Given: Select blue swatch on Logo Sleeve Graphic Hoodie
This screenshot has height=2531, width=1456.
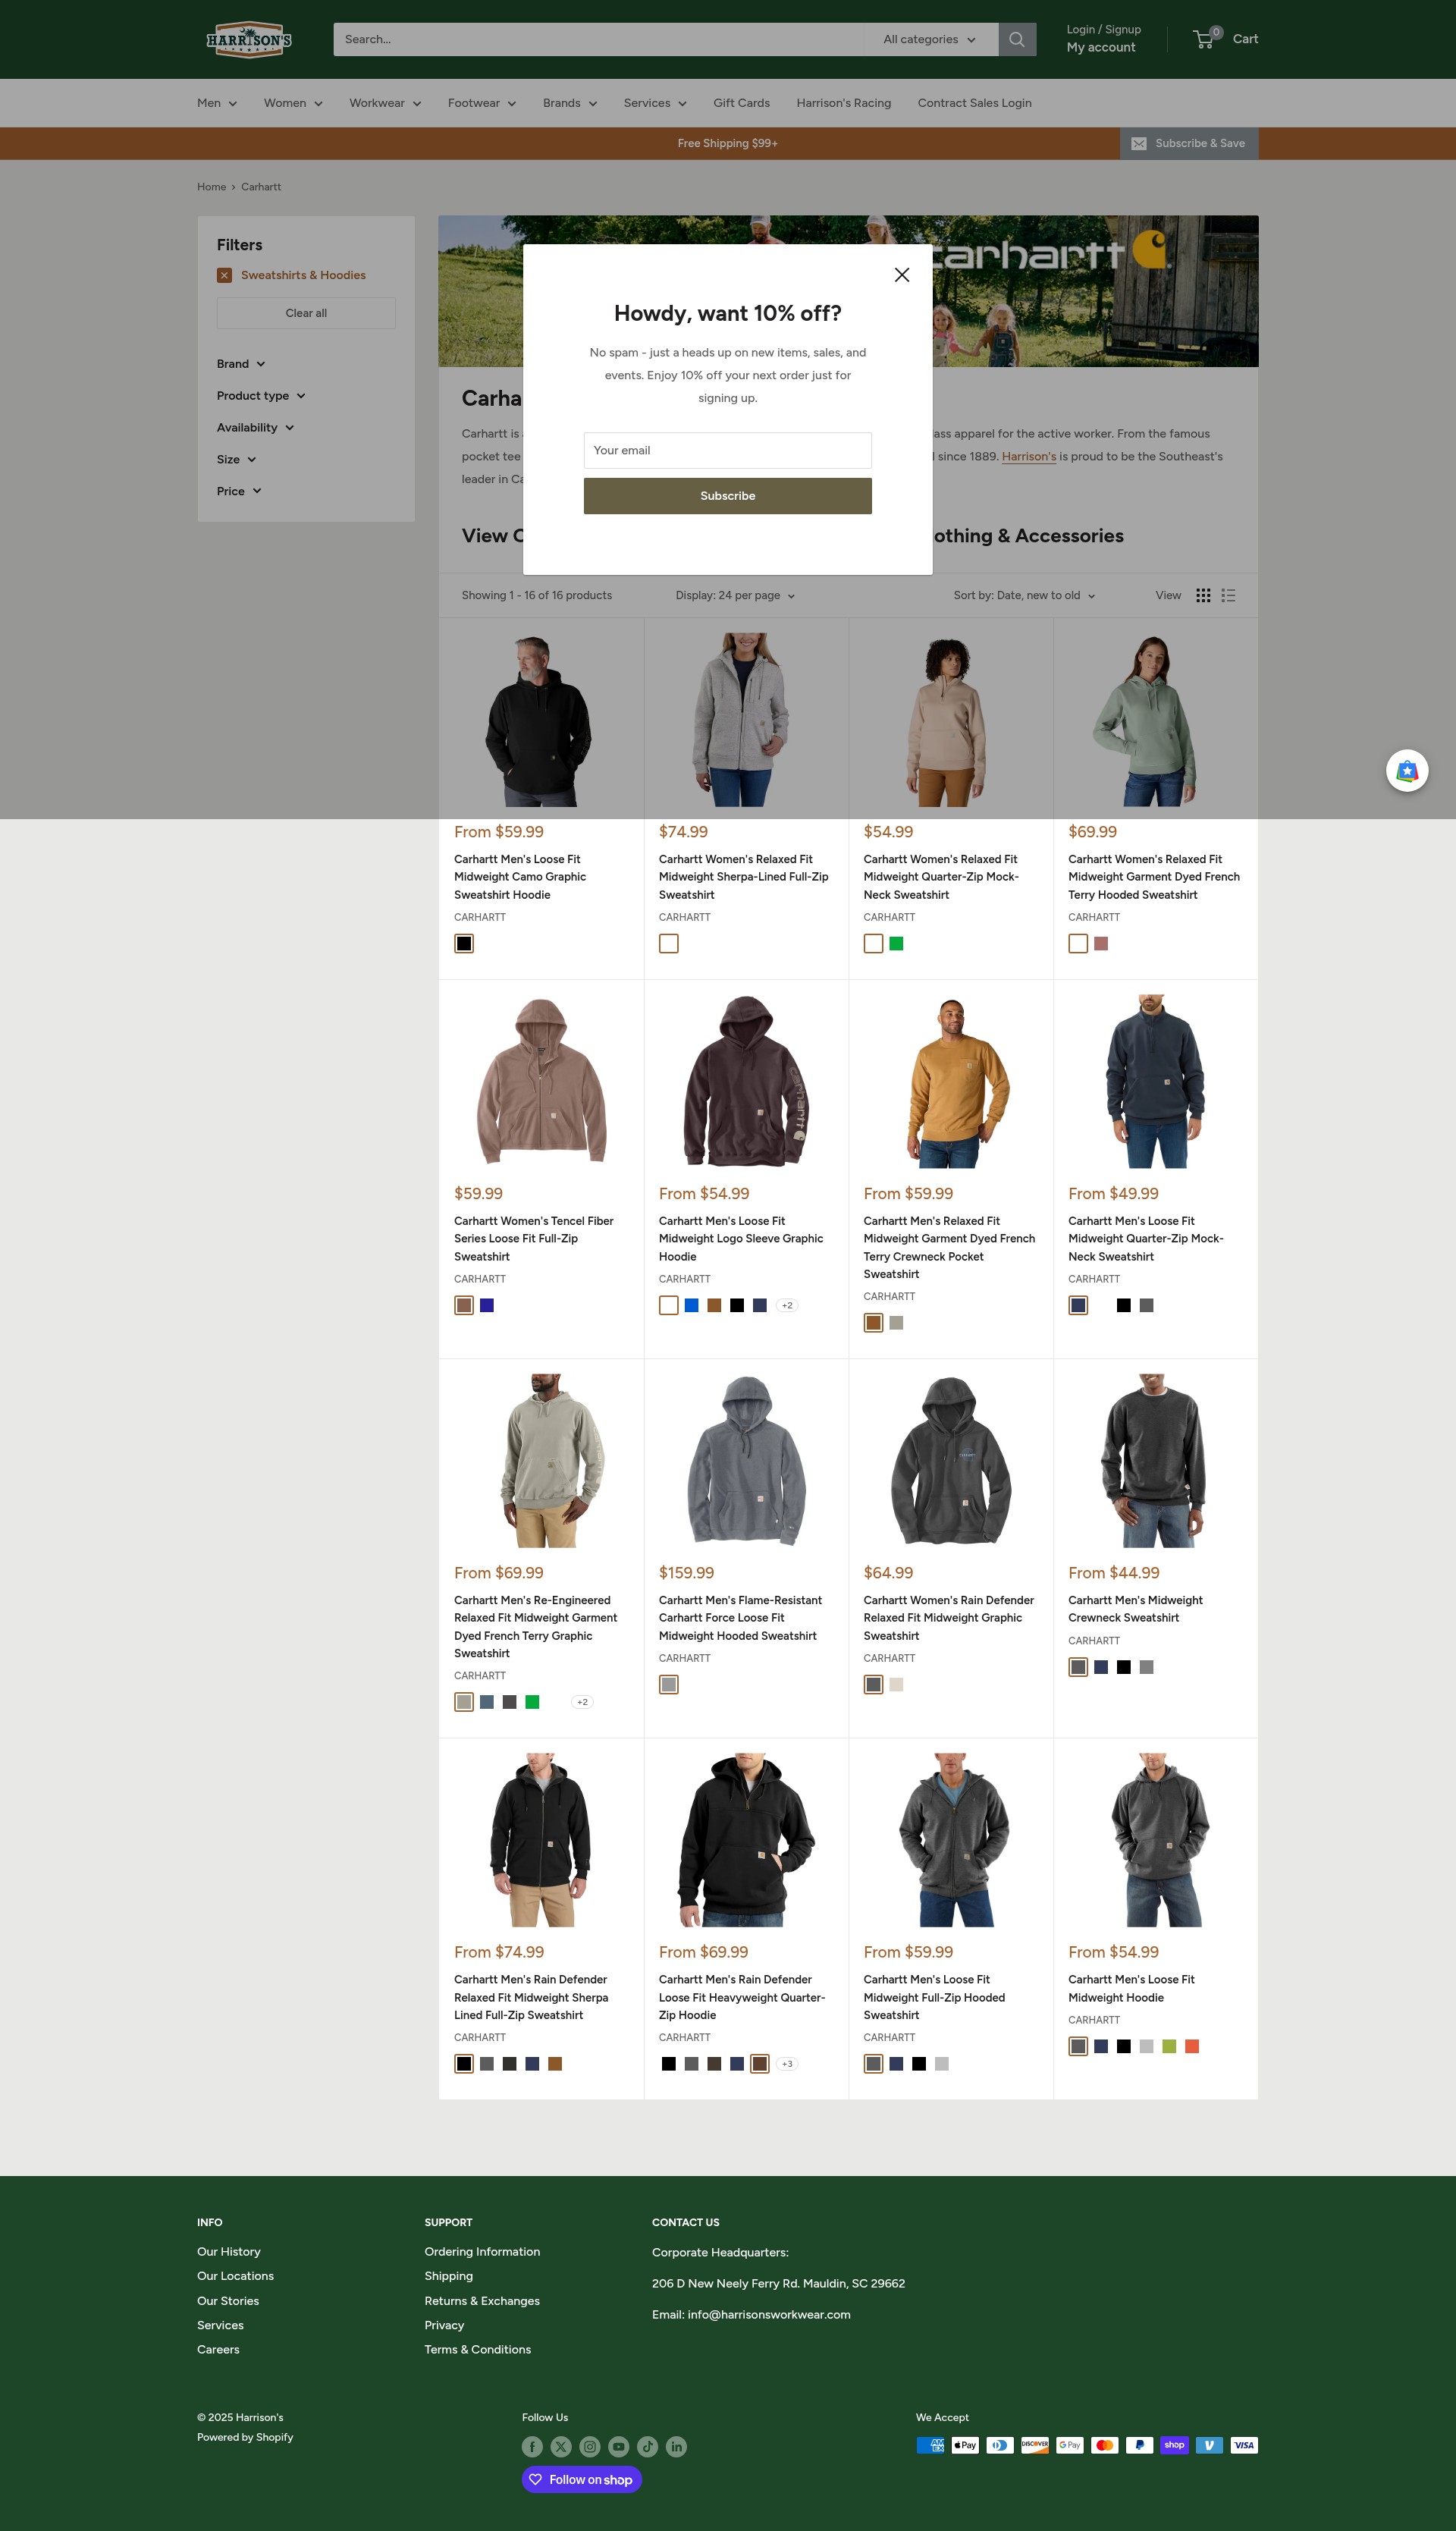Looking at the screenshot, I should (691, 1305).
